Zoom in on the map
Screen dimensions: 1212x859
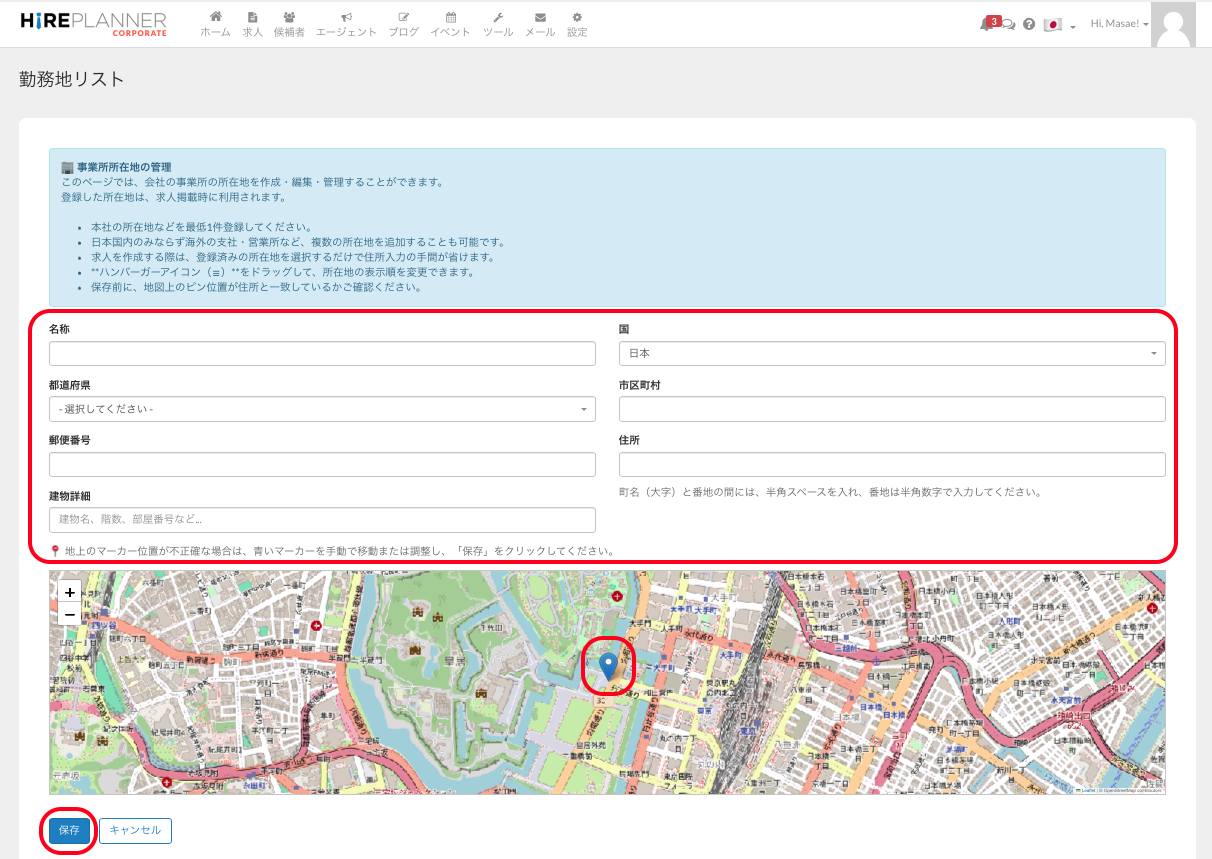click(x=69, y=592)
